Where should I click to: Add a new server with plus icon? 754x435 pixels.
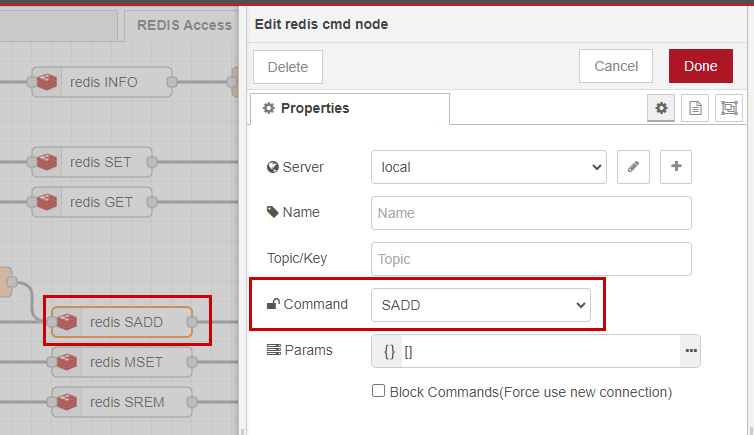(x=676, y=167)
